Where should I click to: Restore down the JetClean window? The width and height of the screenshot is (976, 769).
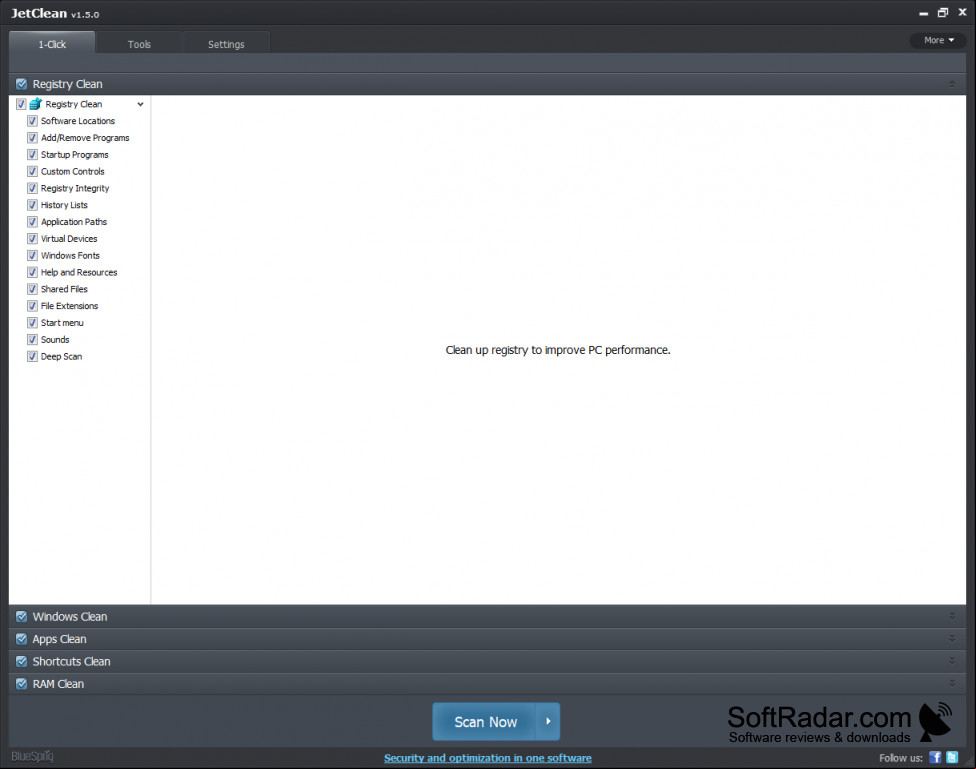point(943,12)
